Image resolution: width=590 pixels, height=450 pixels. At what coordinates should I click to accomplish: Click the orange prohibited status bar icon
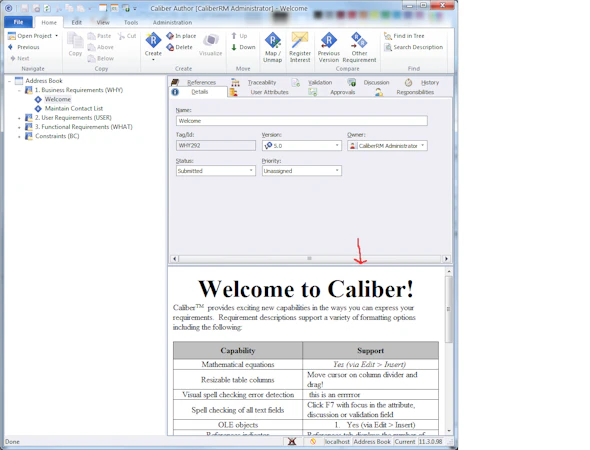[313, 442]
